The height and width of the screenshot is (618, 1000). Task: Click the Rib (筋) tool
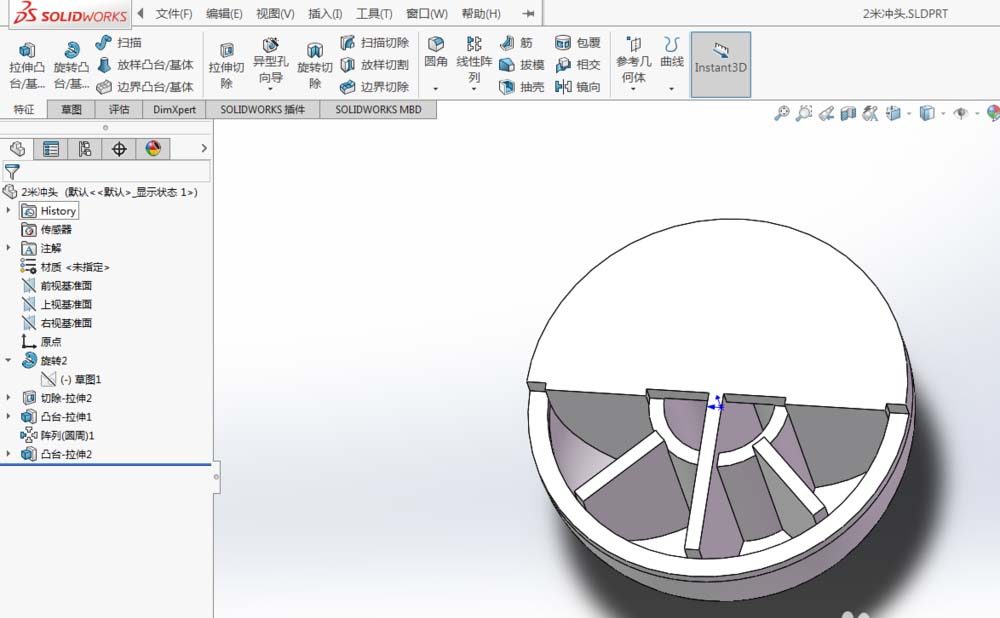pyautogui.click(x=517, y=43)
